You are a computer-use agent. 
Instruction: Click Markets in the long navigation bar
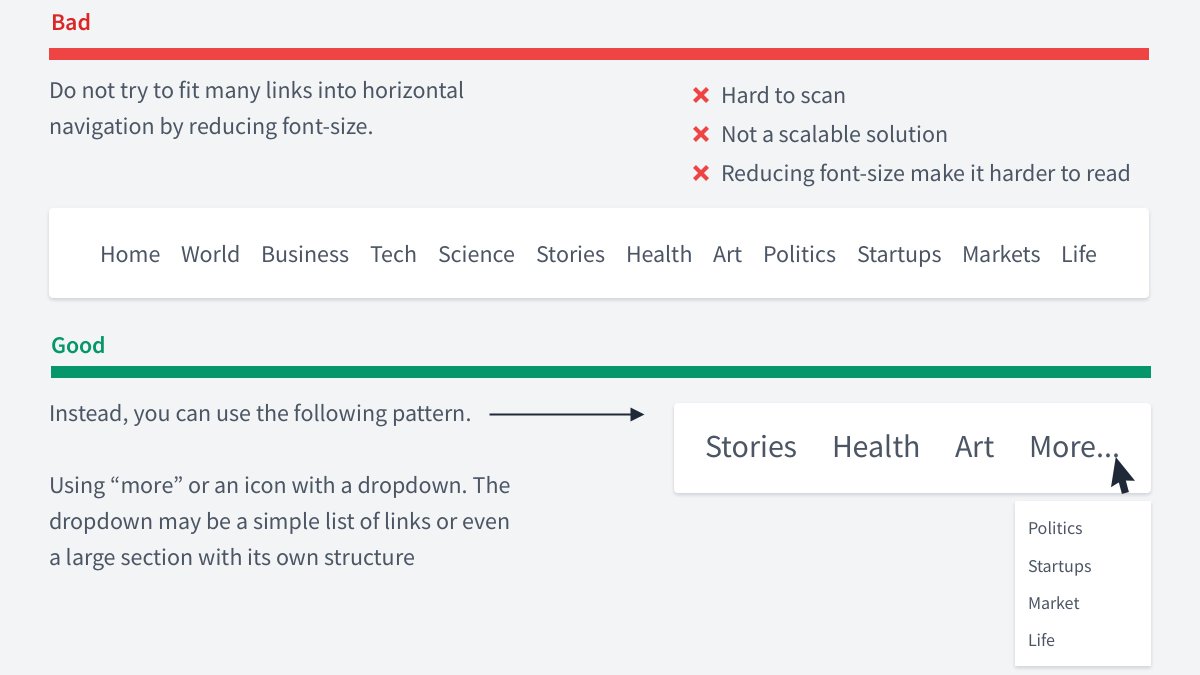[x=1001, y=254]
